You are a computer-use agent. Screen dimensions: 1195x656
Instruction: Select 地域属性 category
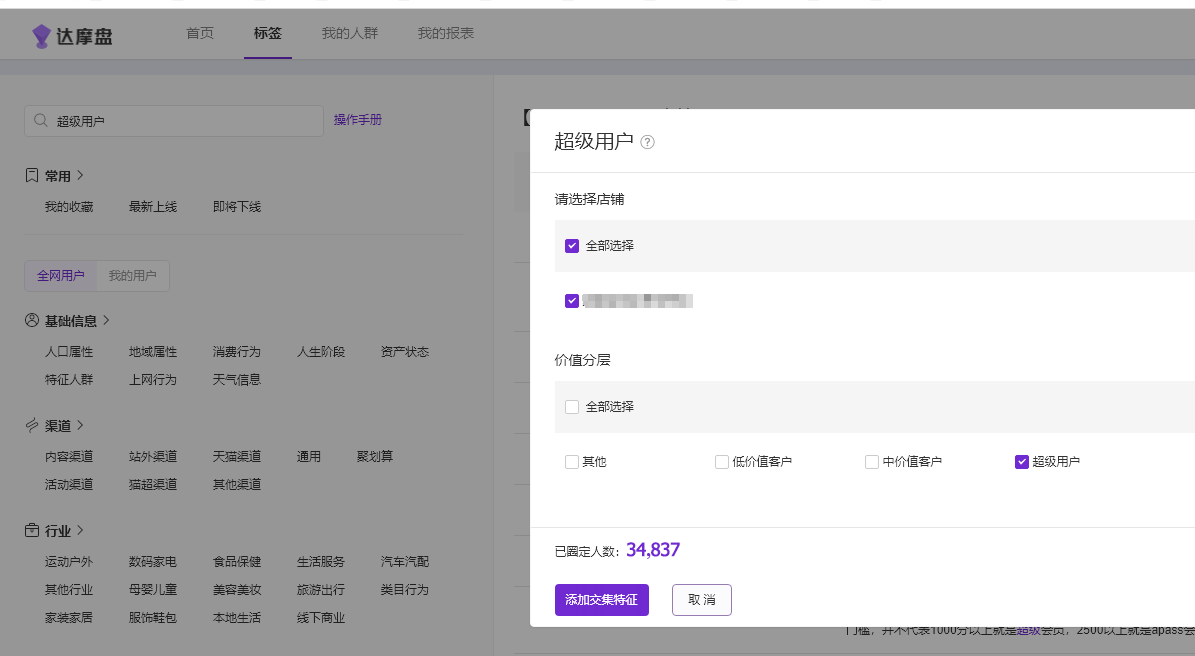coord(152,351)
